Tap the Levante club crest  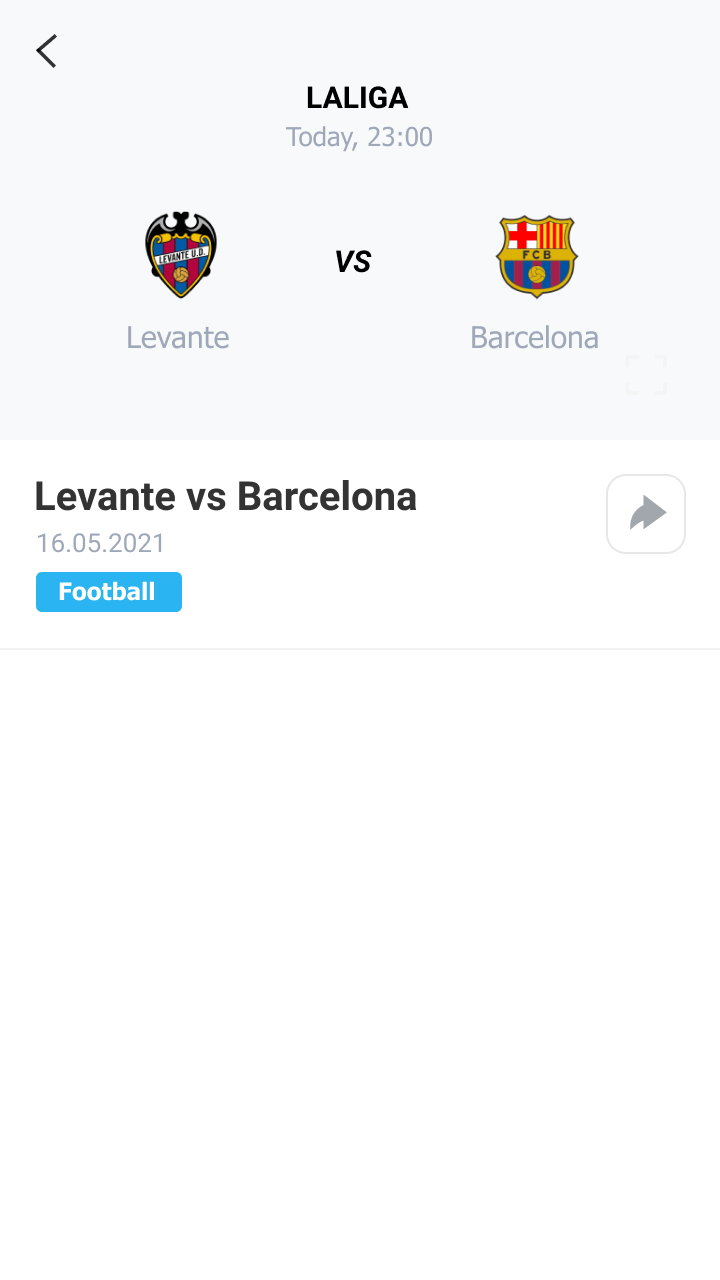pos(180,255)
